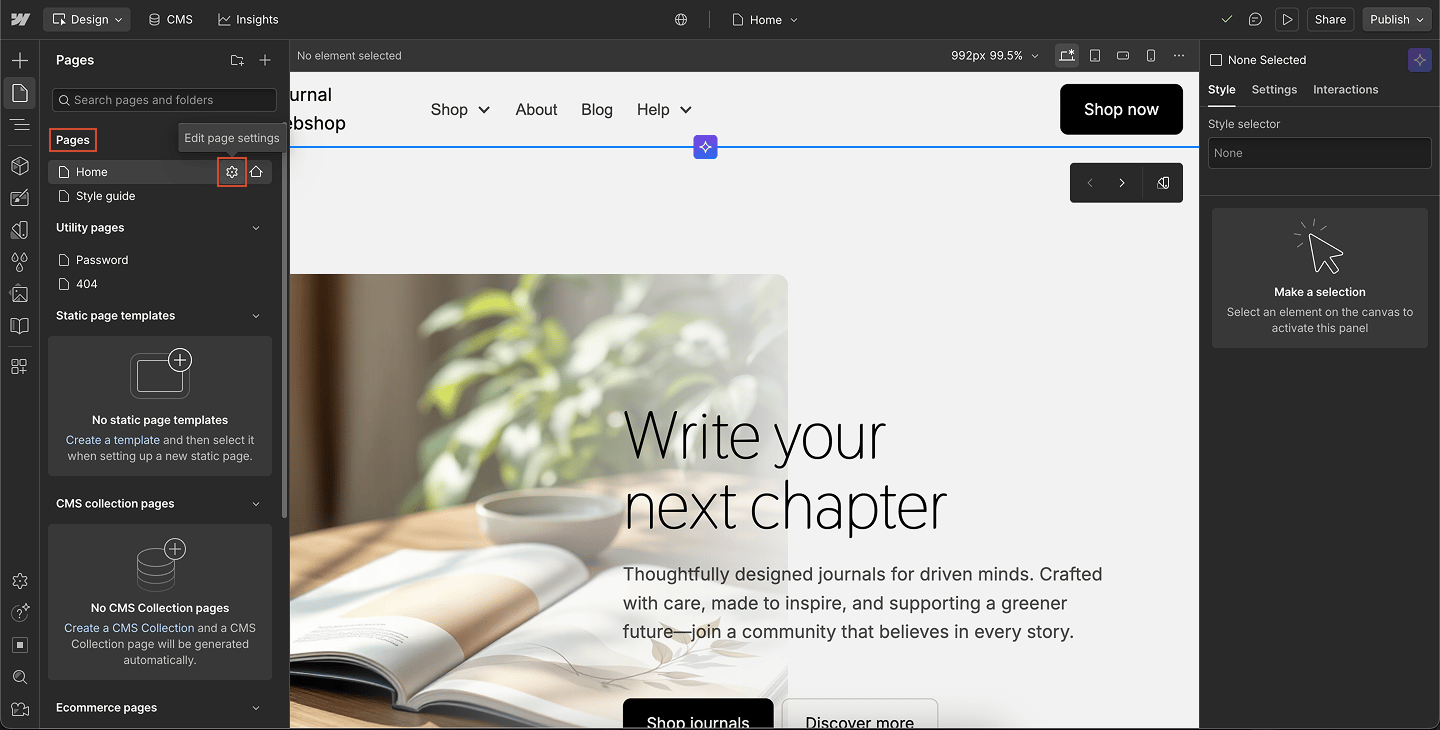Switch to the CMS view
Image resolution: width=1440 pixels, height=730 pixels.
pyautogui.click(x=170, y=19)
